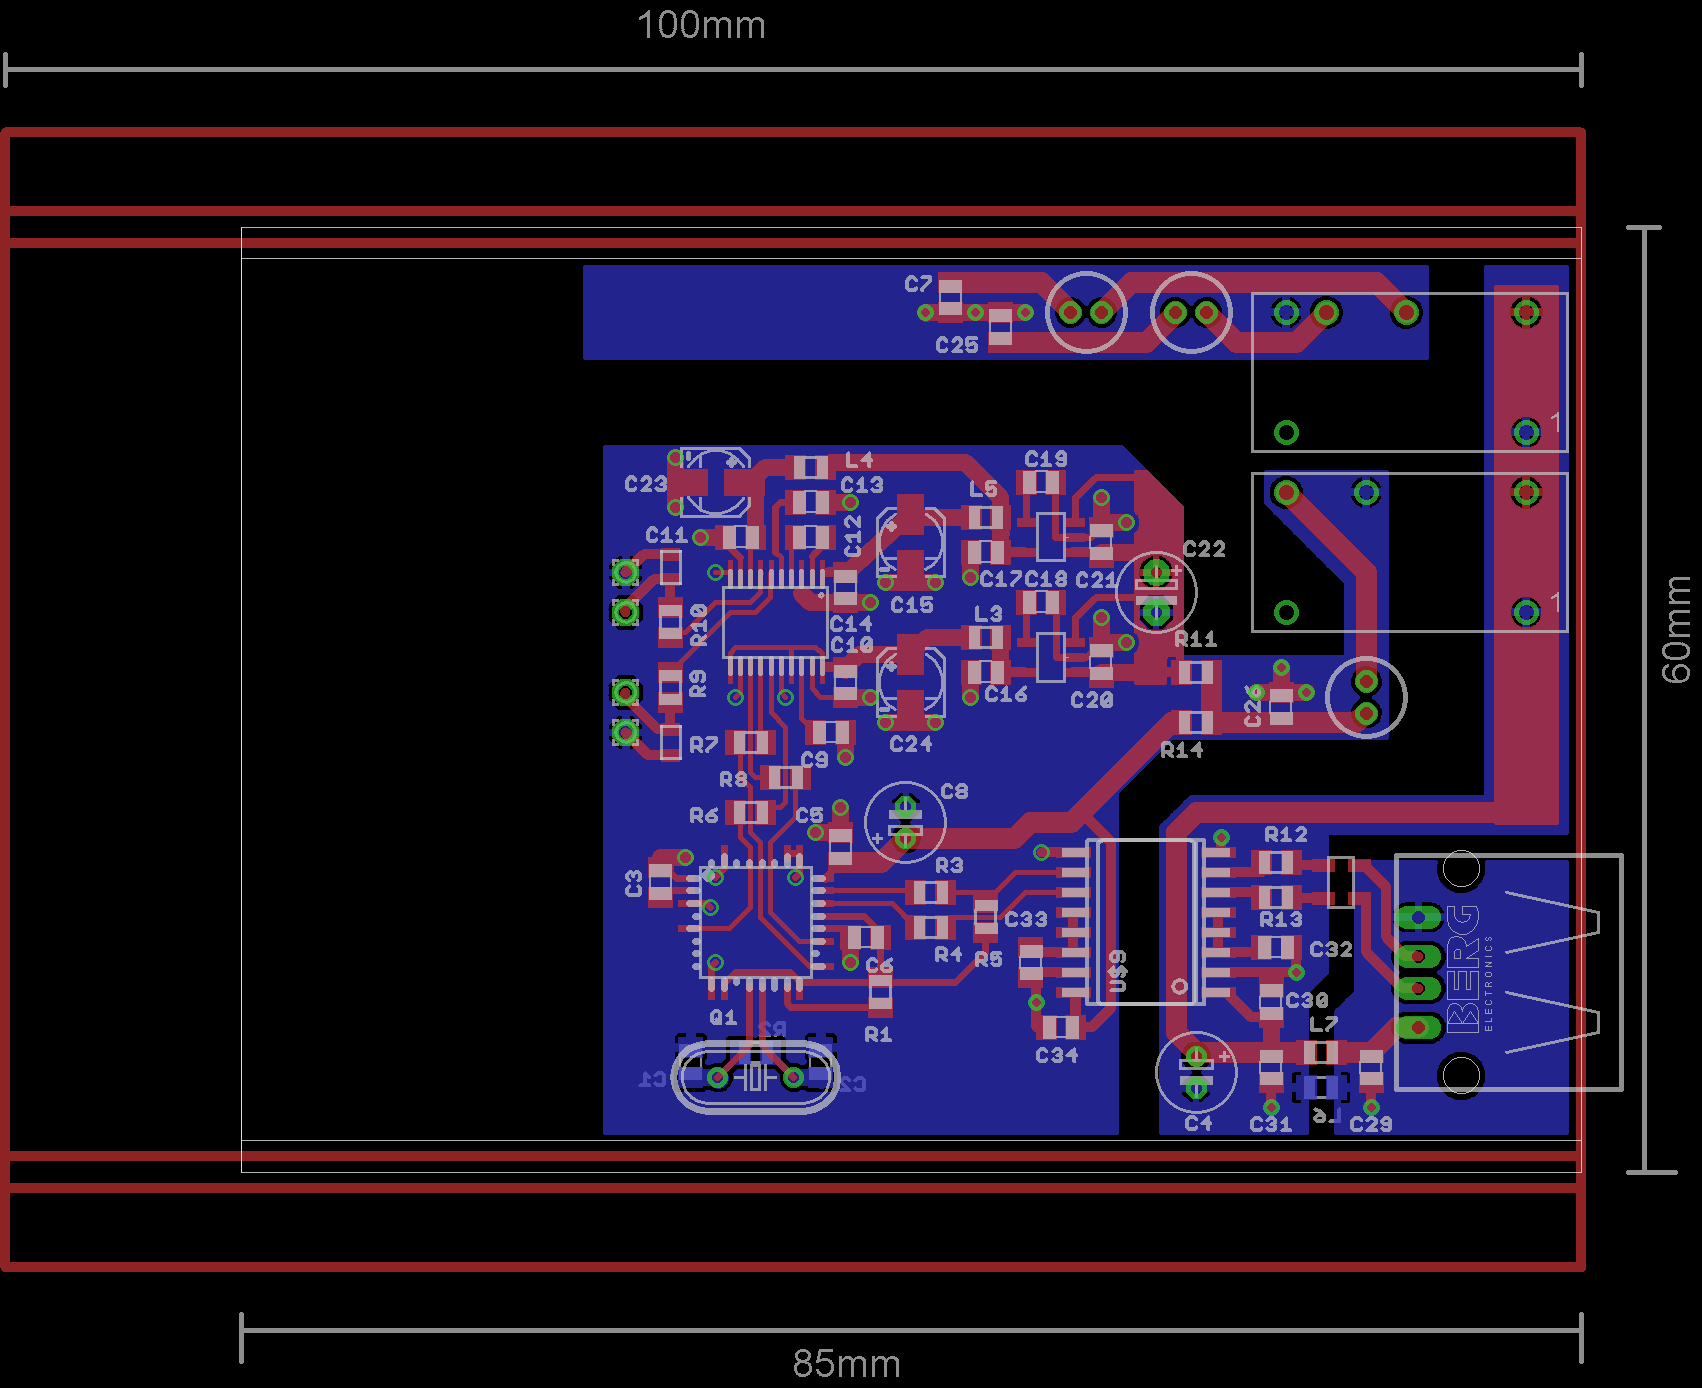Click the 85mm dimension label

846,1364
